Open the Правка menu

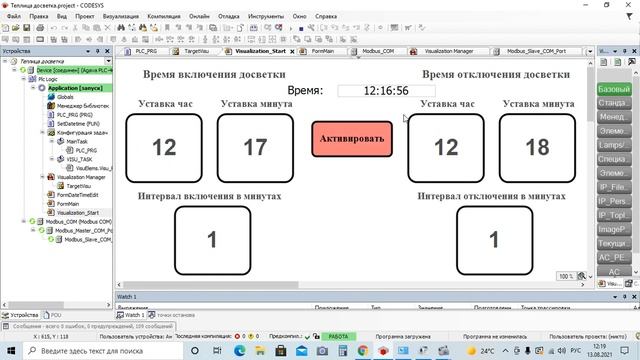pos(39,16)
